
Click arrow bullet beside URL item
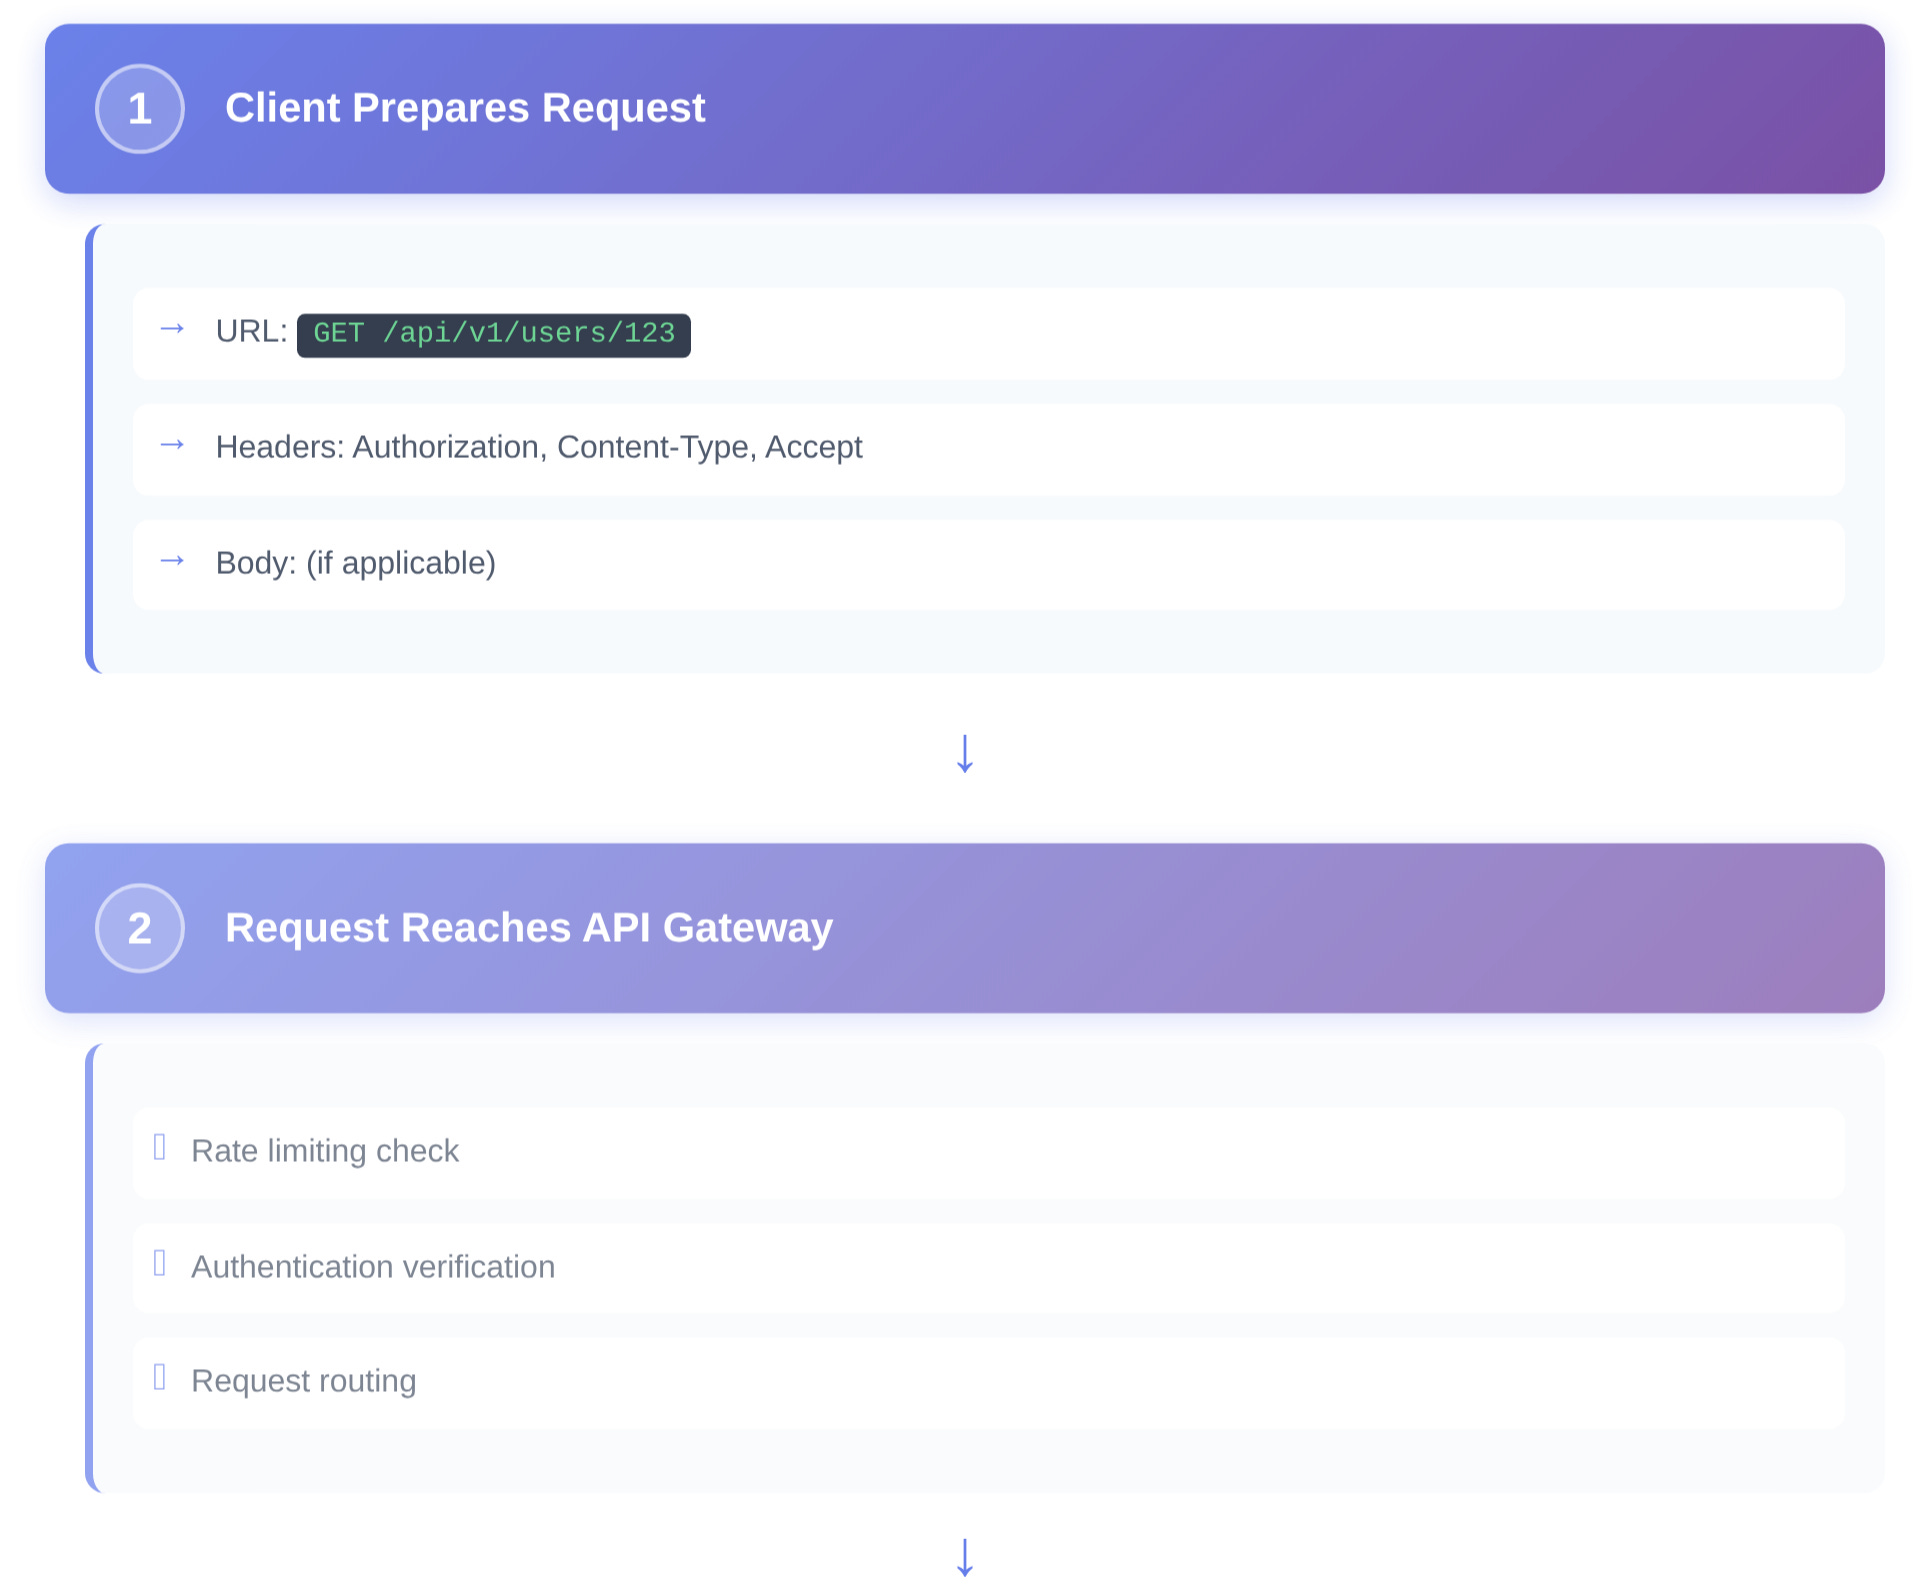[x=172, y=329]
